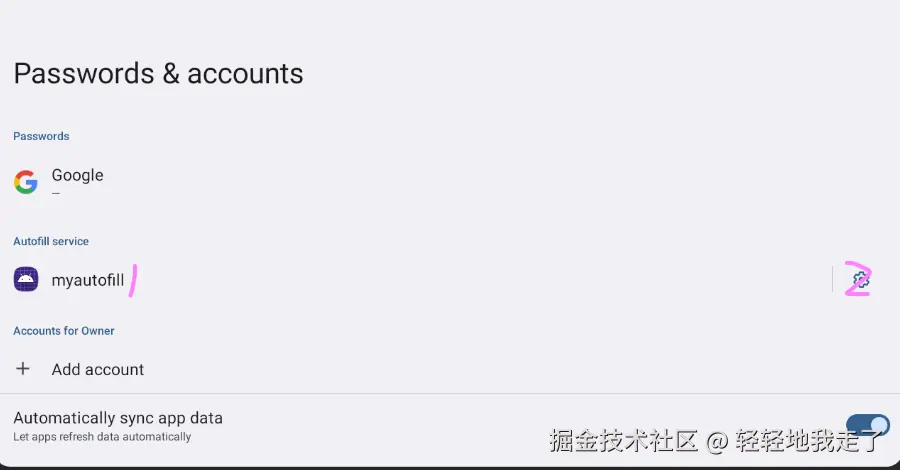Image resolution: width=900 pixels, height=470 pixels.
Task: Click the Let apps refresh data automatically description
Action: click(102, 437)
